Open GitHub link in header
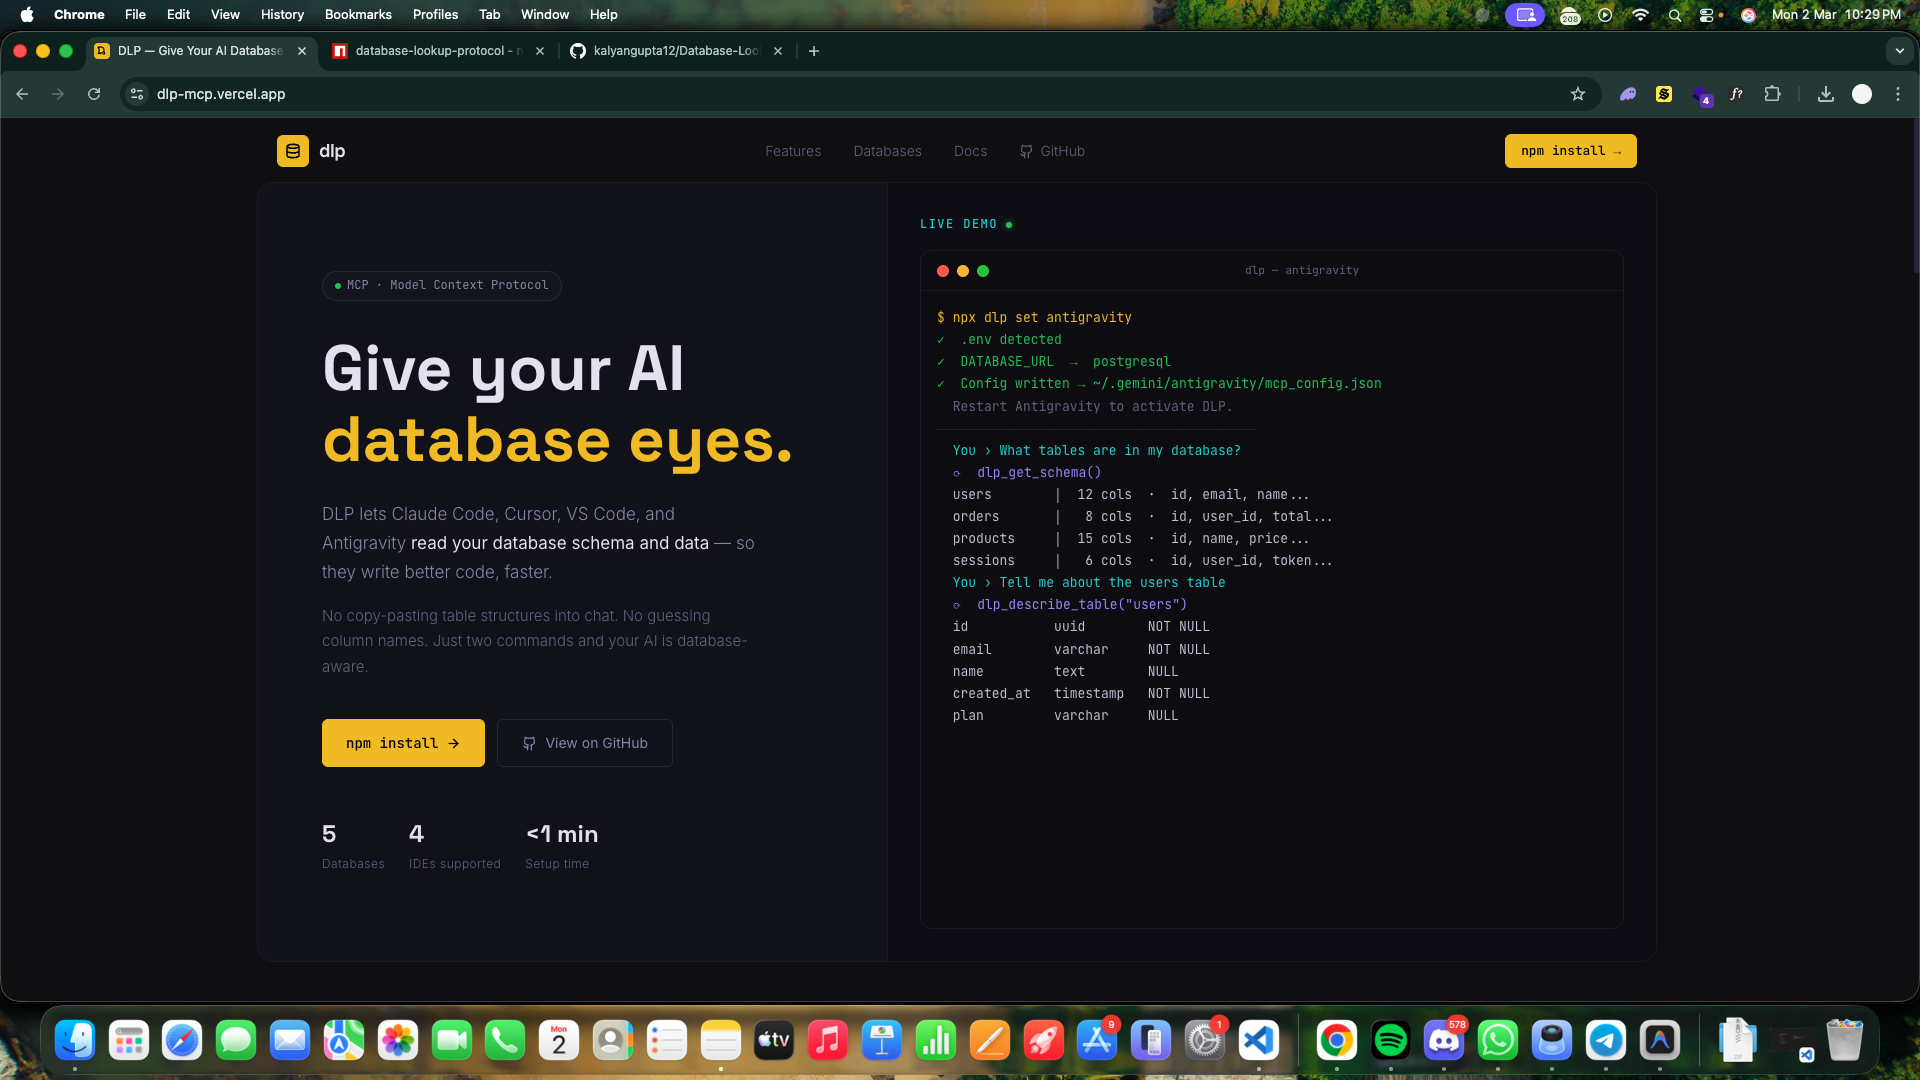The width and height of the screenshot is (1920, 1080). (x=1052, y=151)
